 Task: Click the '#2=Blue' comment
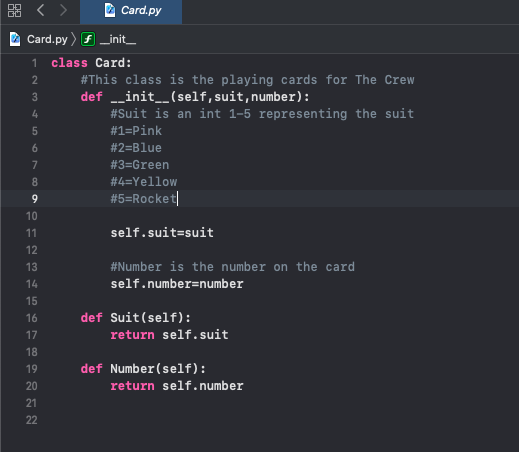pyautogui.click(x=136, y=148)
